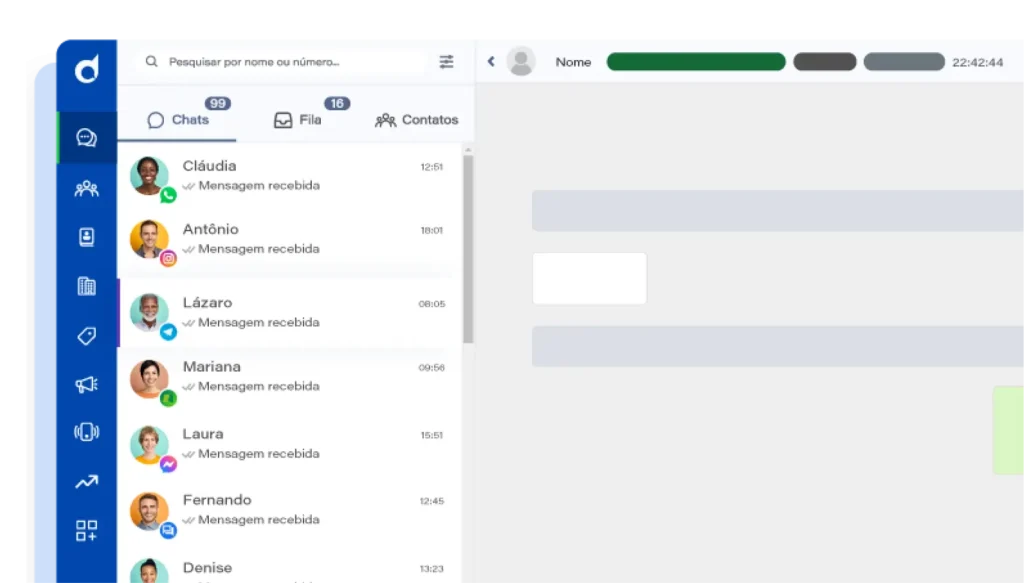The image size is (1024, 583).
Task: Open the chat bubbles icon in sidebar
Action: 87,138
